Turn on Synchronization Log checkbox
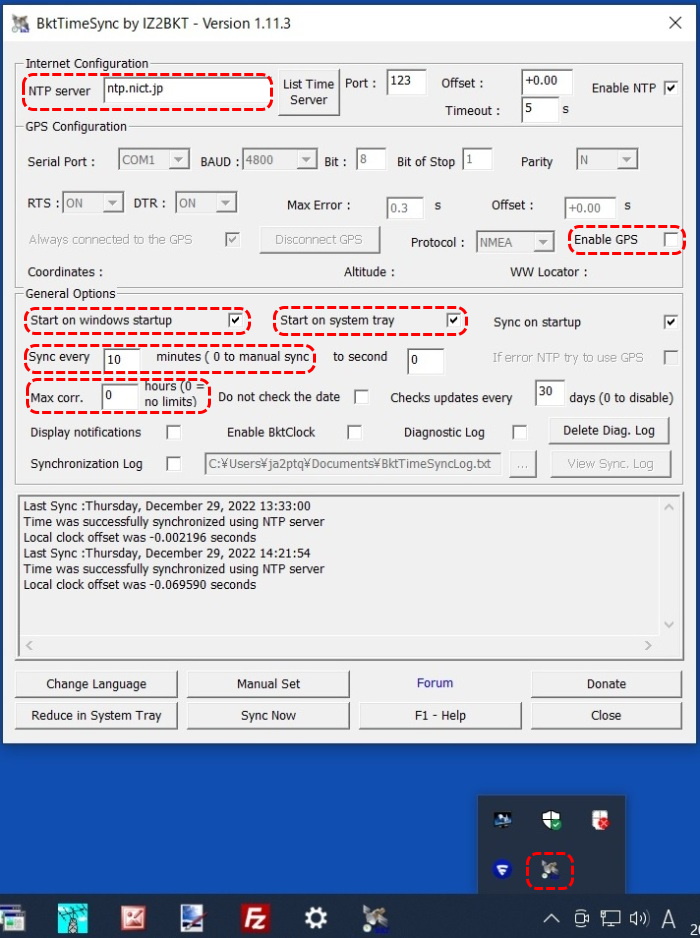This screenshot has width=700, height=938. coord(174,464)
